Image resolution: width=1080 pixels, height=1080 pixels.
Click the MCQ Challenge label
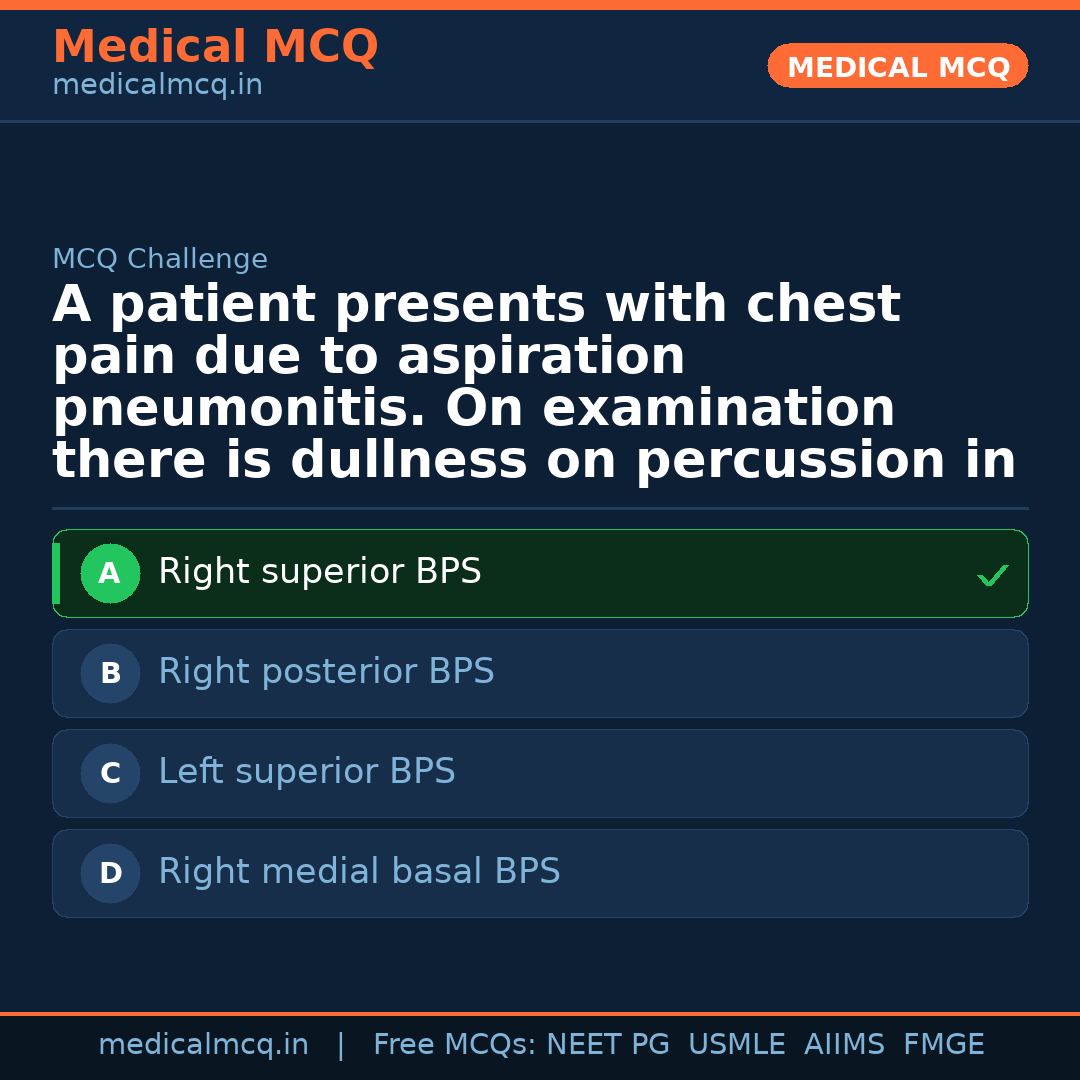pos(160,260)
